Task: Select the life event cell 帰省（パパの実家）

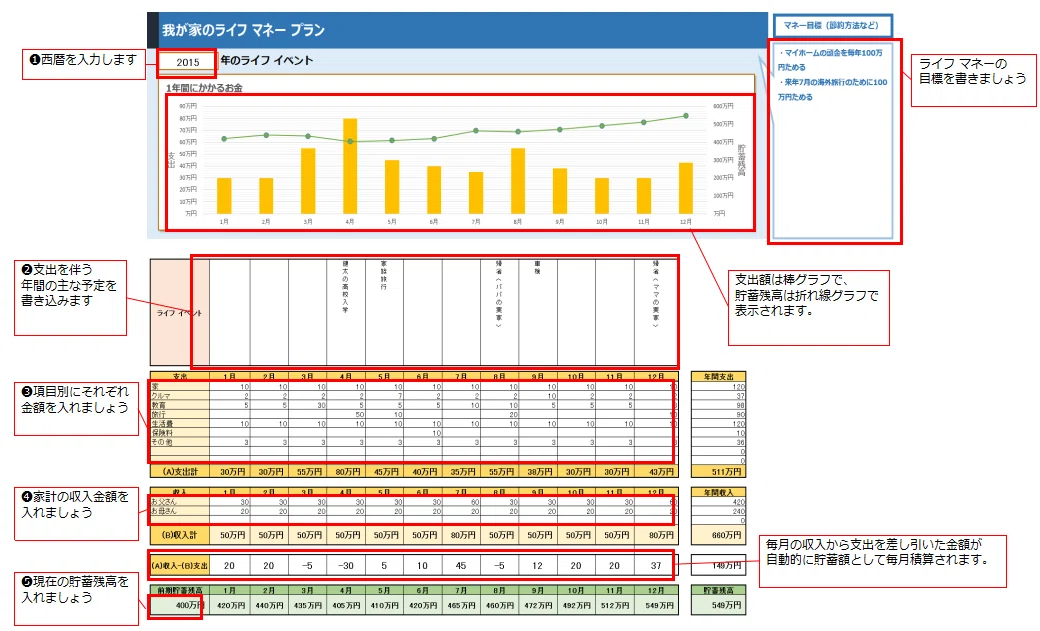Action: tap(499, 311)
